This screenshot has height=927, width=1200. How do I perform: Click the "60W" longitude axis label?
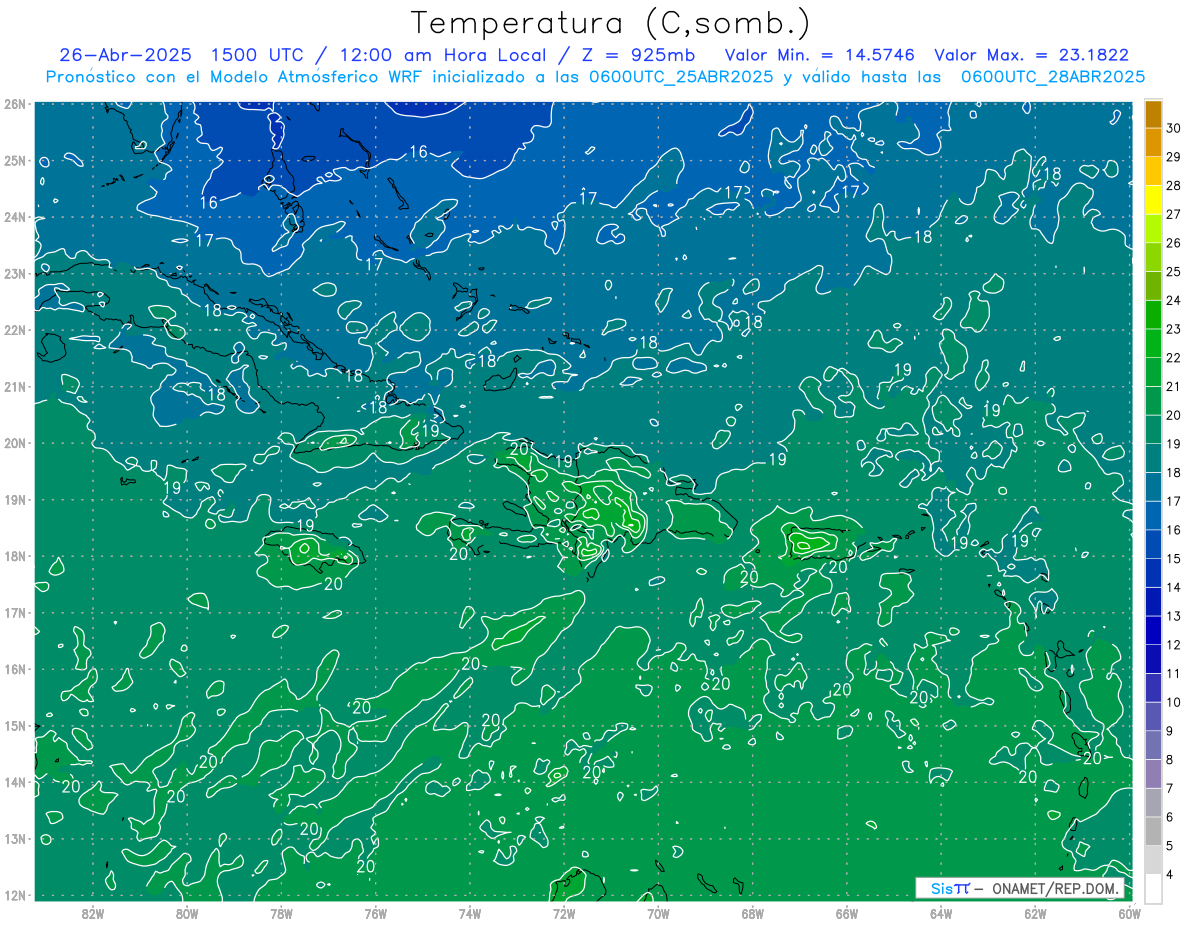click(1129, 913)
